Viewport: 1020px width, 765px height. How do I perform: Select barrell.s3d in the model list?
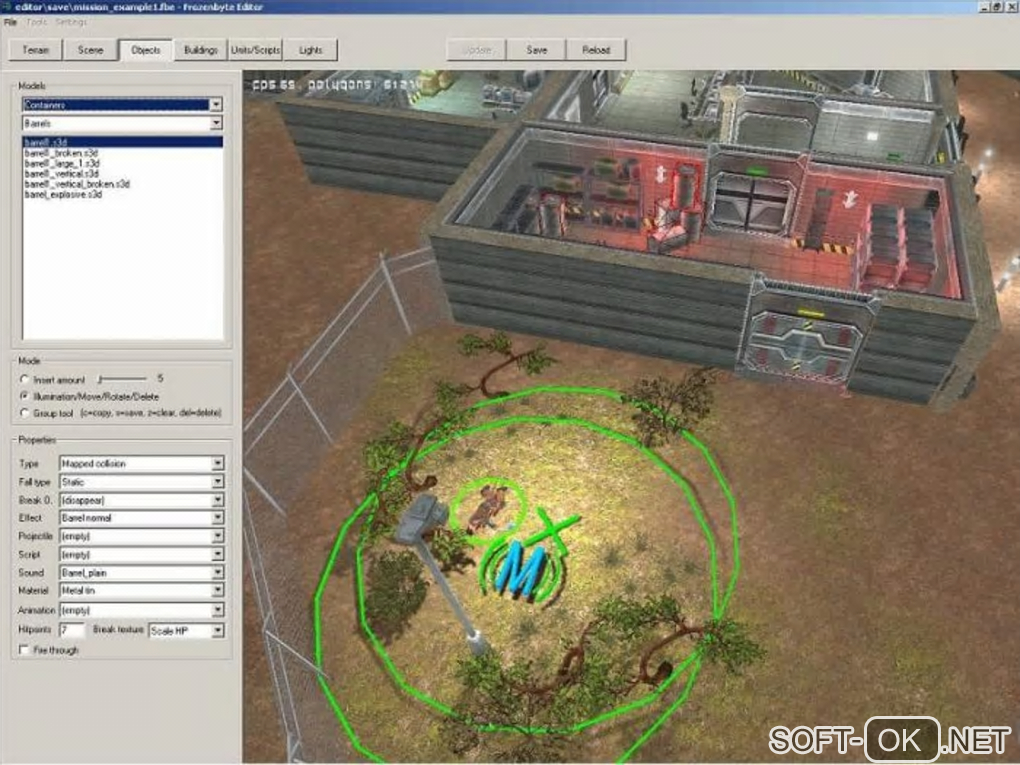pyautogui.click(x=122, y=142)
